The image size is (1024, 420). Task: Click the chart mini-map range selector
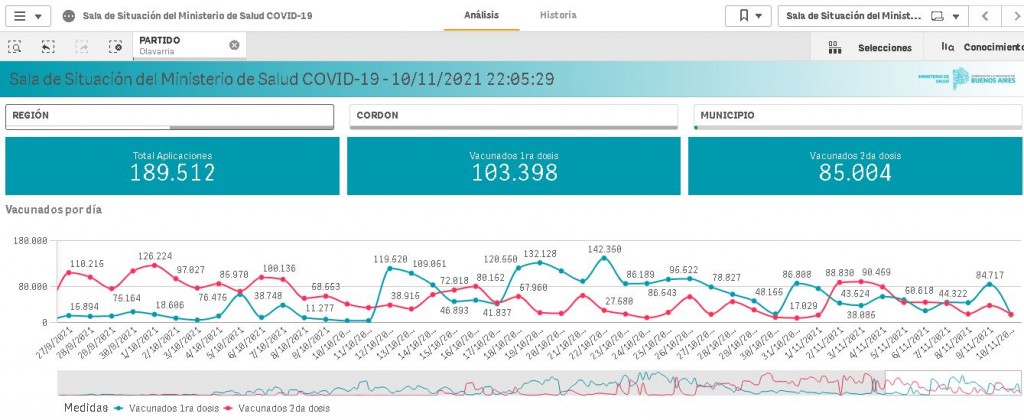[953, 383]
